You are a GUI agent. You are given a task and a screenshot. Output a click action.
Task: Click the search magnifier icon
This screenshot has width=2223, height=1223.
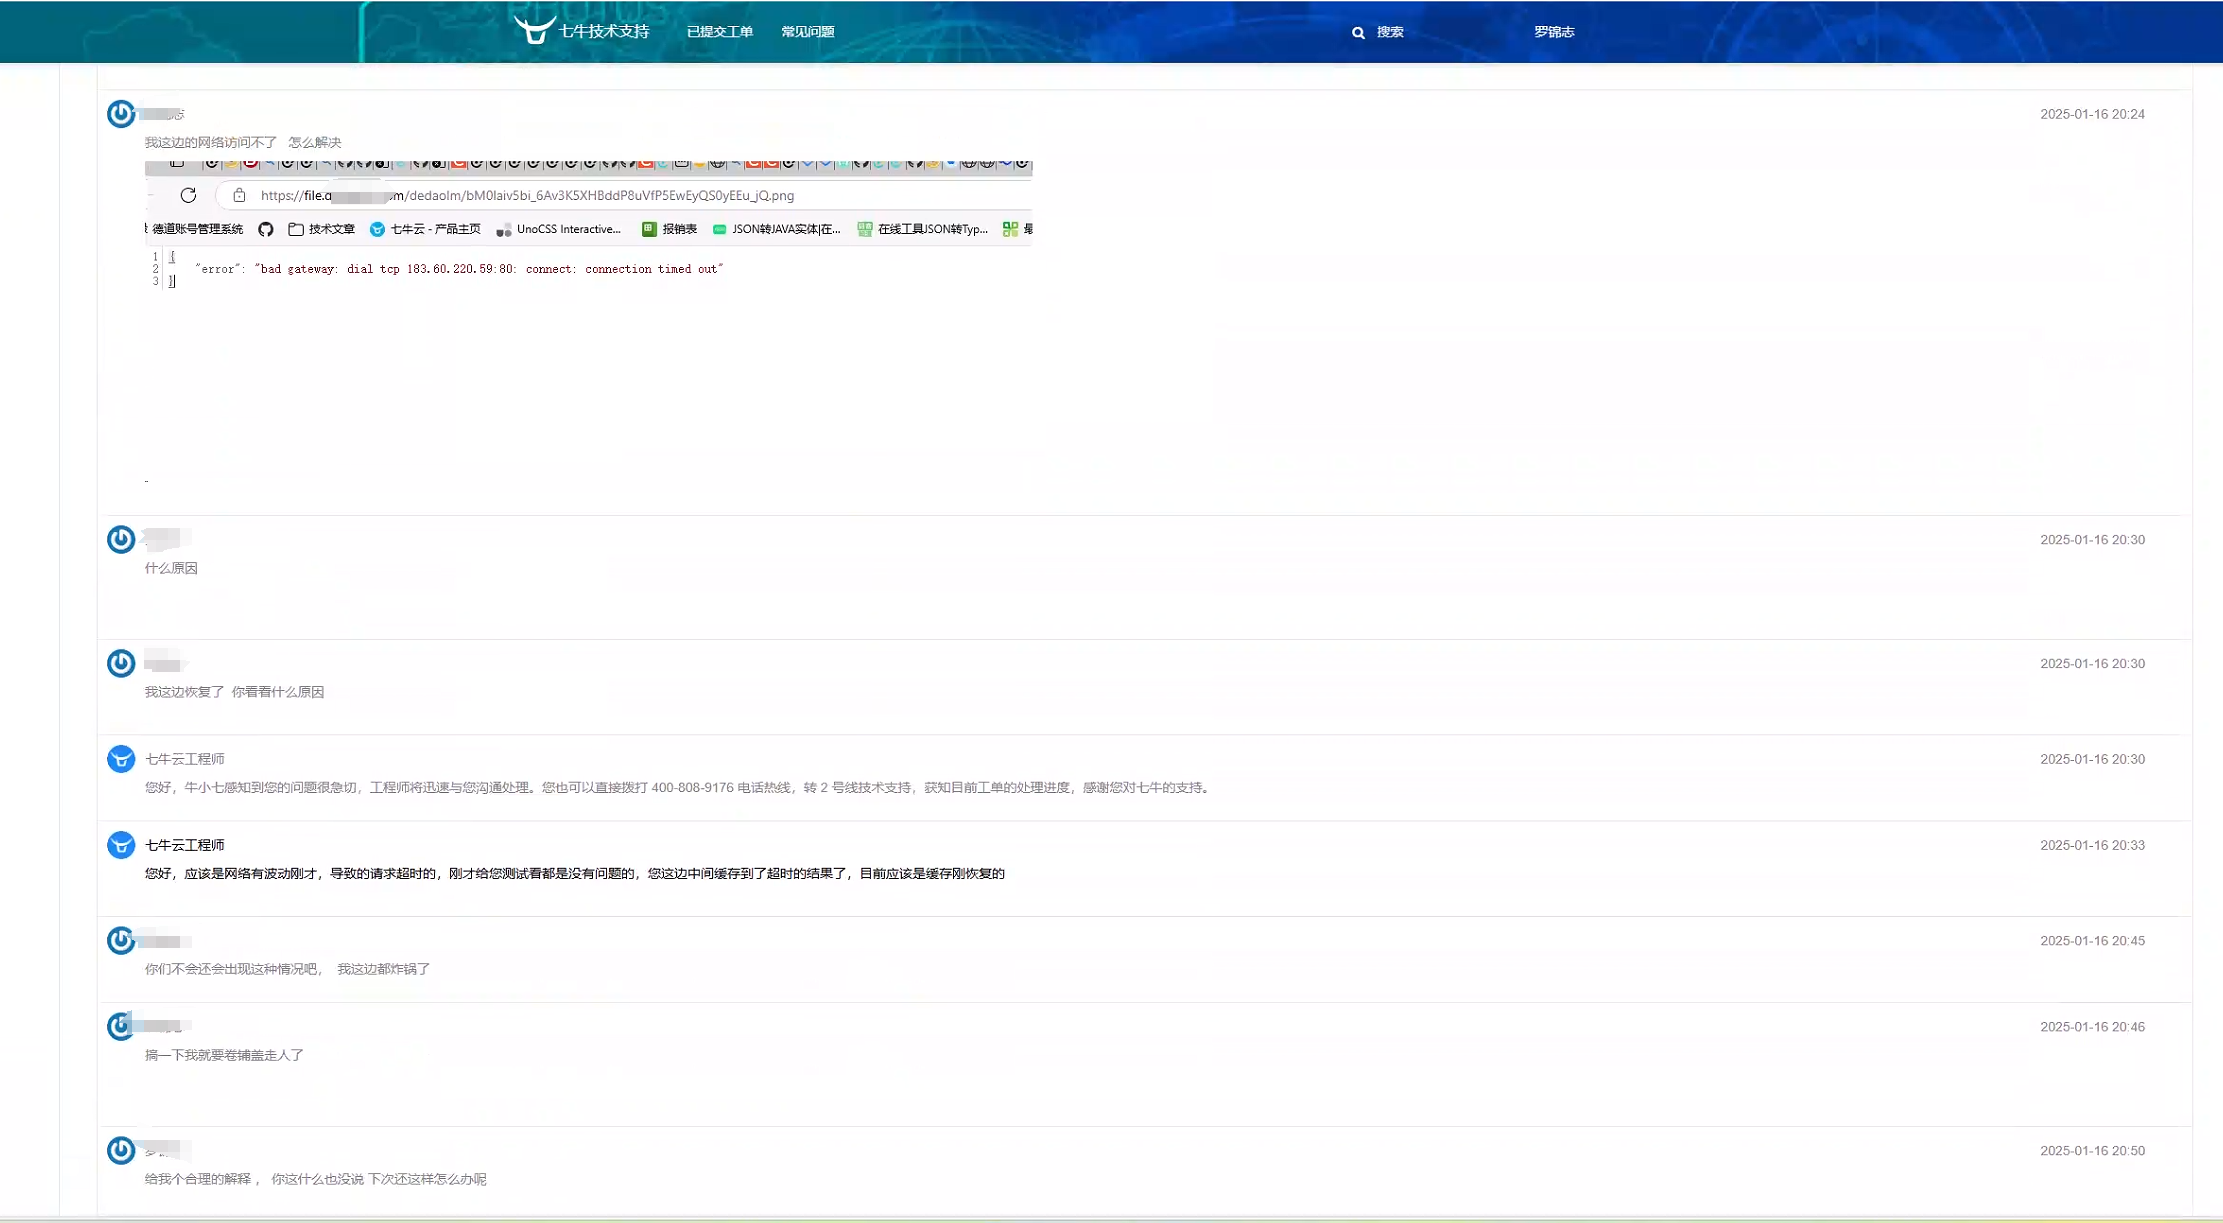tap(1358, 33)
